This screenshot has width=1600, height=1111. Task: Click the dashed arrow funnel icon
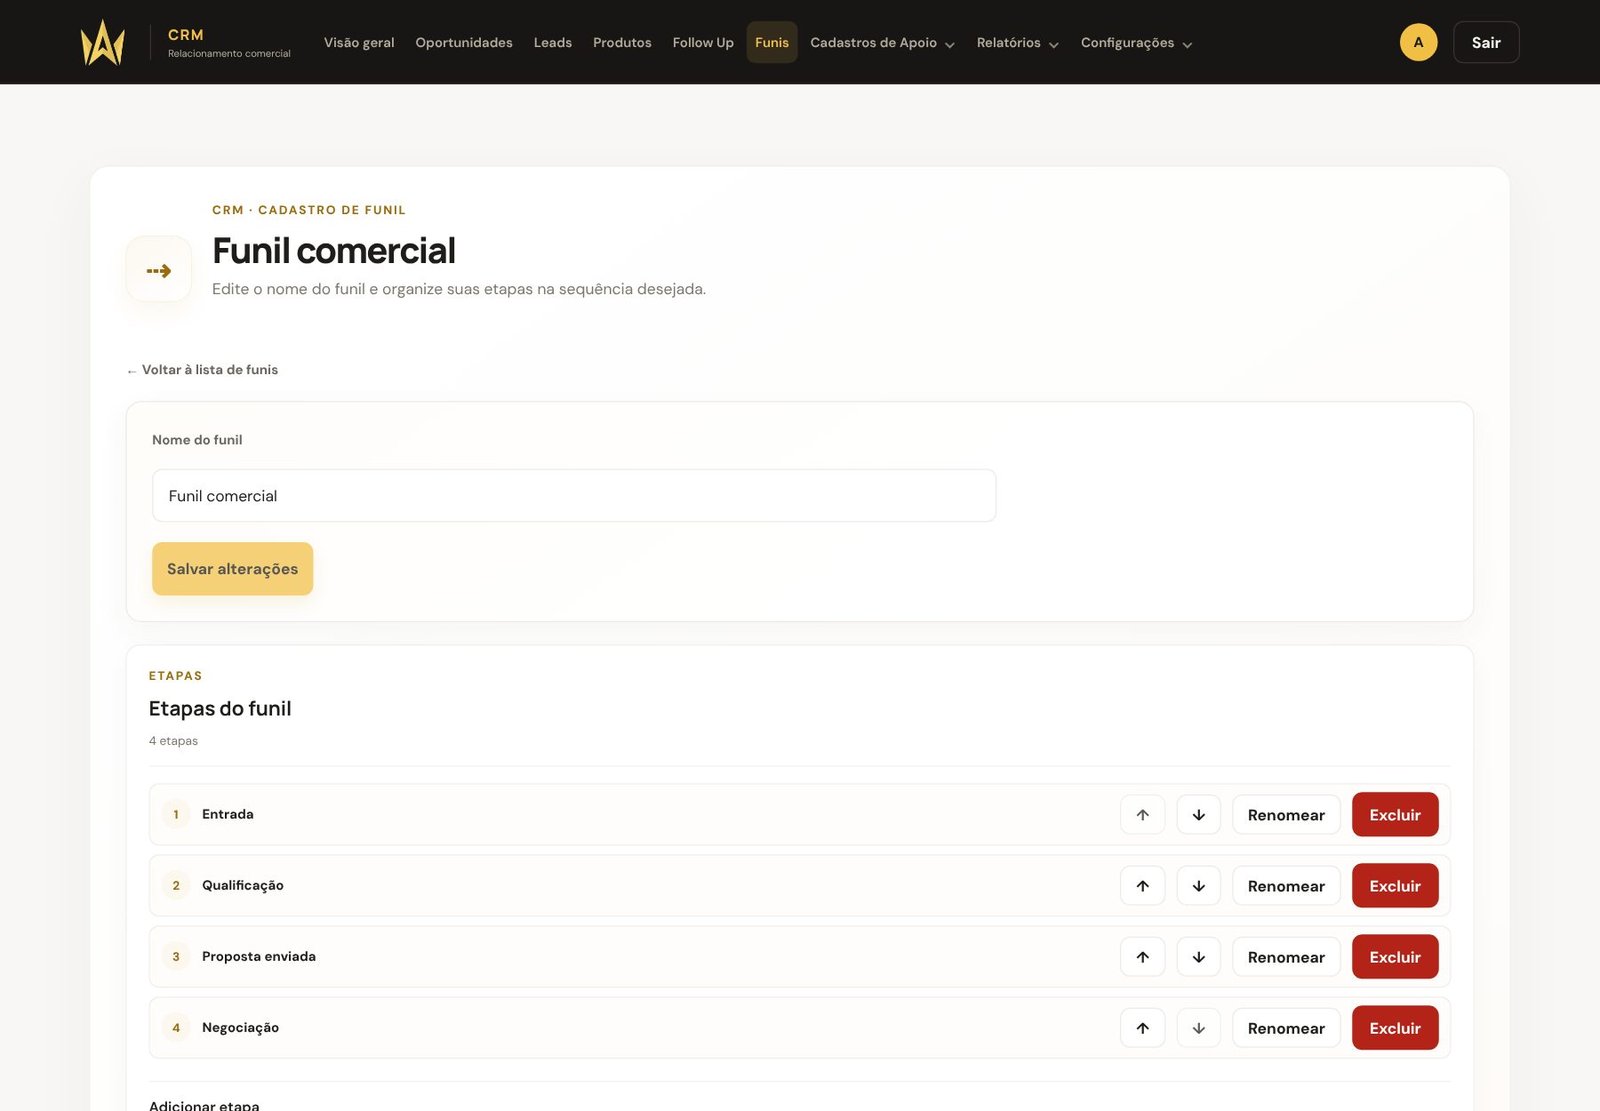click(159, 270)
